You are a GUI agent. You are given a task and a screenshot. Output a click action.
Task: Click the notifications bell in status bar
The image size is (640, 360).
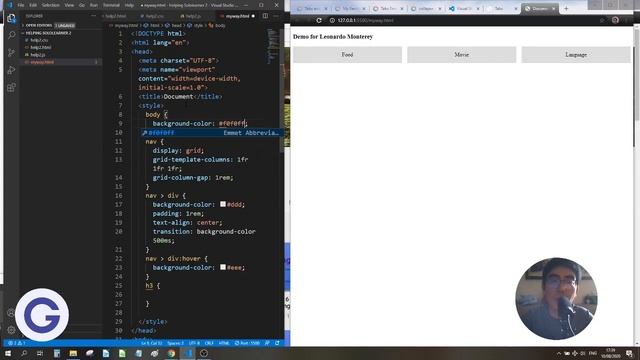click(x=277, y=343)
